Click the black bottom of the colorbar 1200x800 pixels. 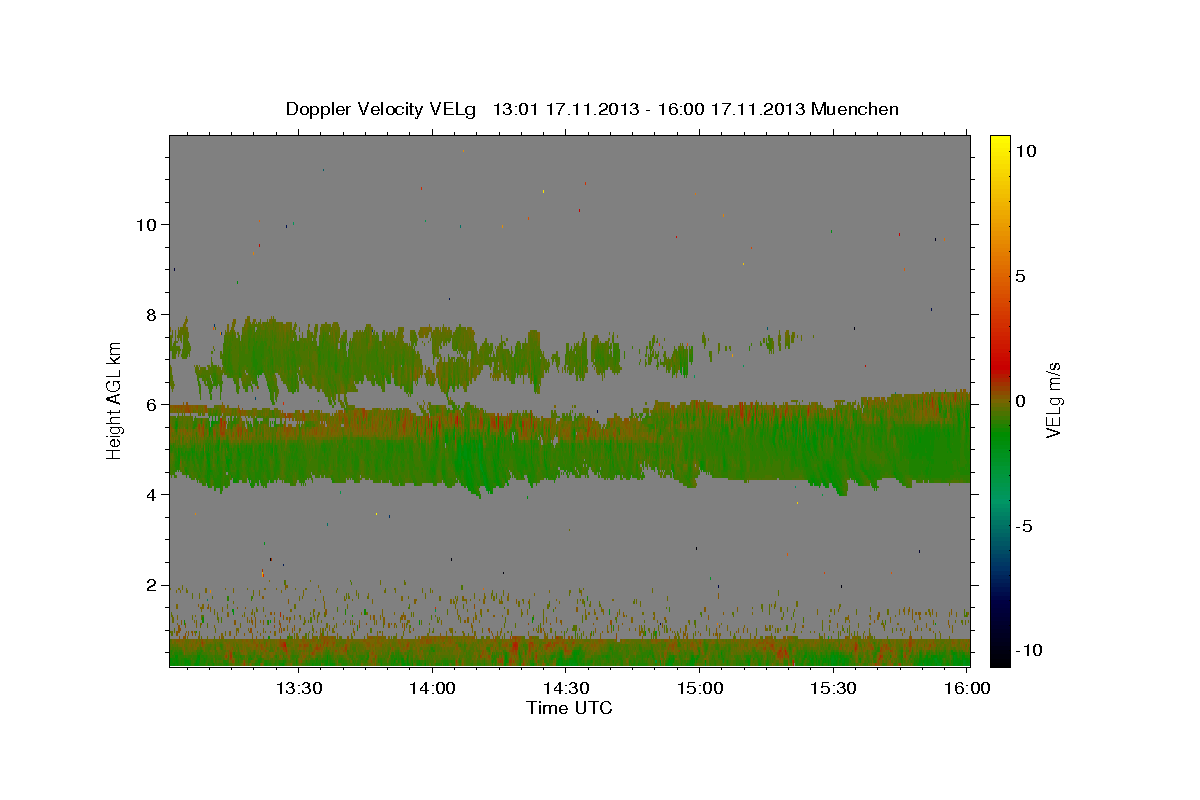[x=1000, y=660]
